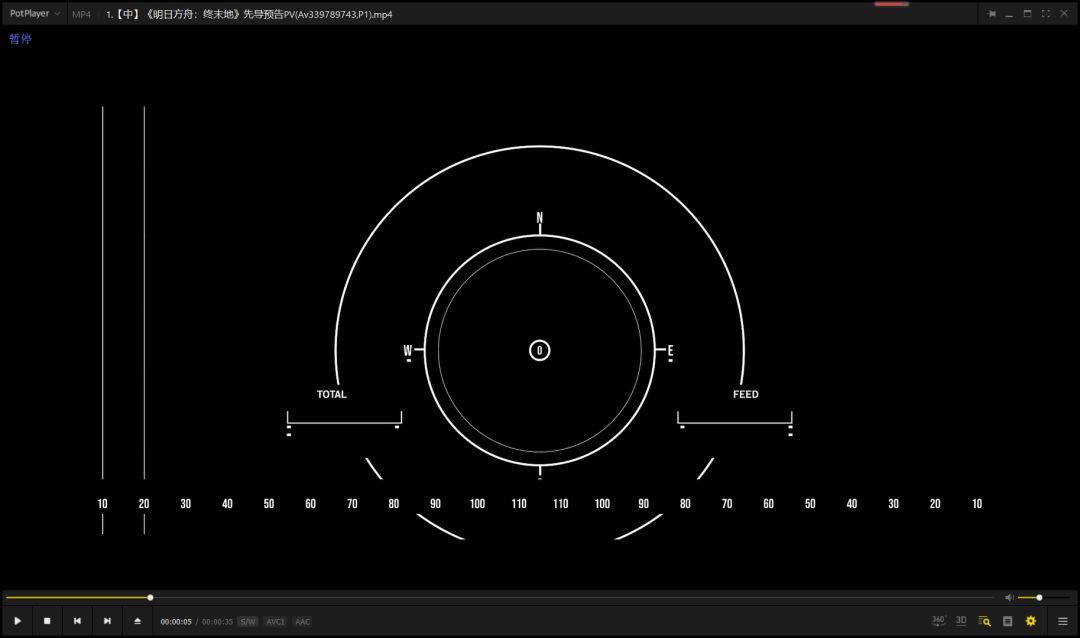Click the AAC audio codec indicator

(x=302, y=621)
